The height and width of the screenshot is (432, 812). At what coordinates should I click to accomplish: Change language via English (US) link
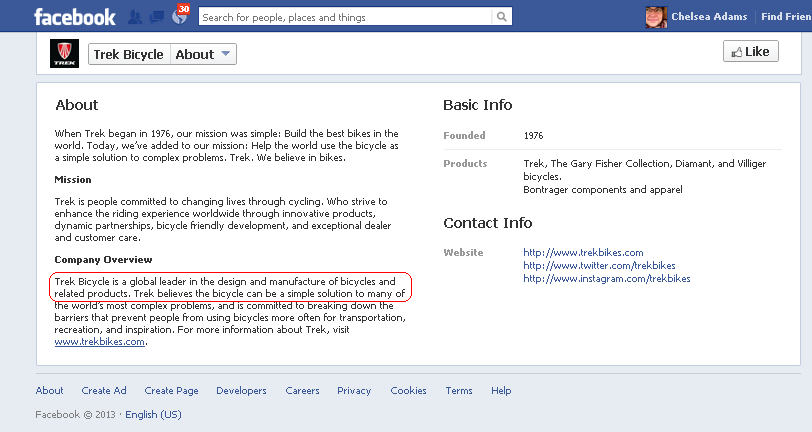coord(153,414)
